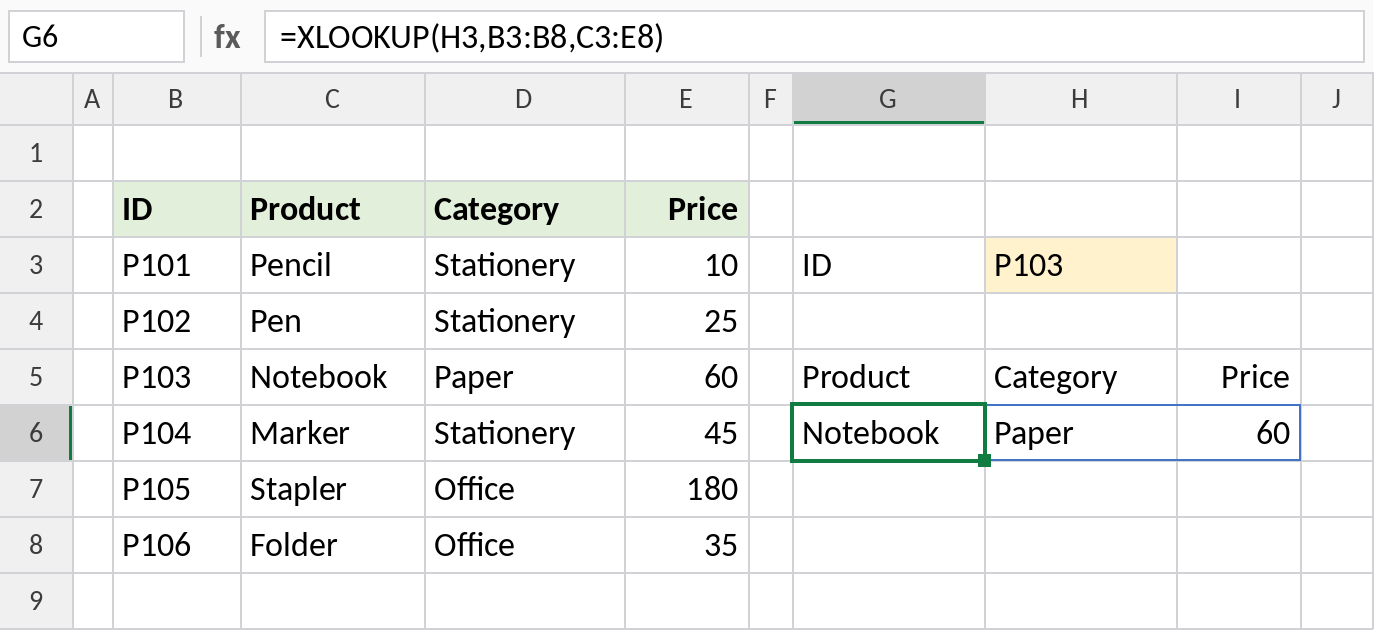This screenshot has width=1374, height=630.
Task: Select the Stapler product cell
Action: click(x=333, y=489)
